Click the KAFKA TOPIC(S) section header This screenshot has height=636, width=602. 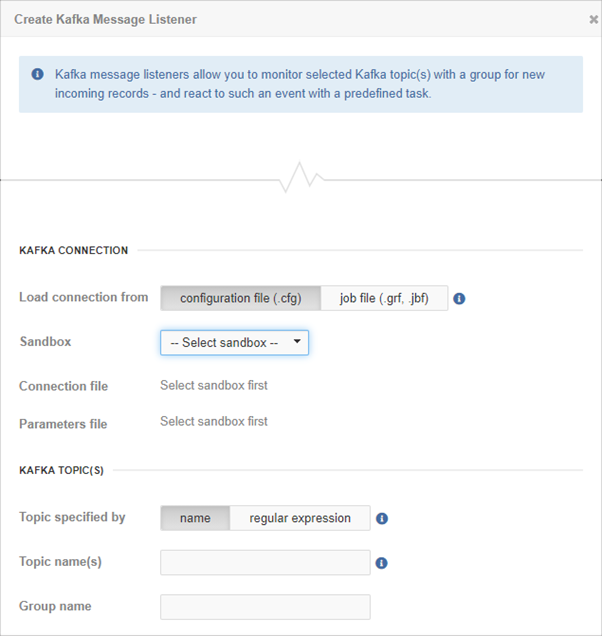tap(61, 470)
